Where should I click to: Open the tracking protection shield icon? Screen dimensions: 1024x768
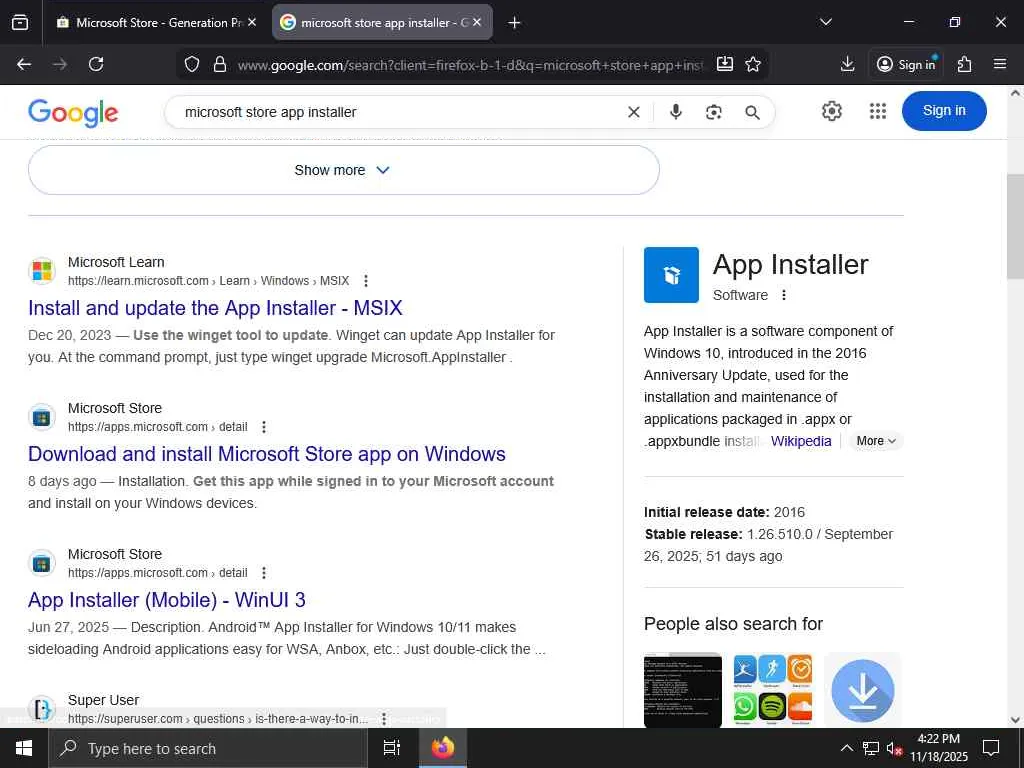pos(191,64)
